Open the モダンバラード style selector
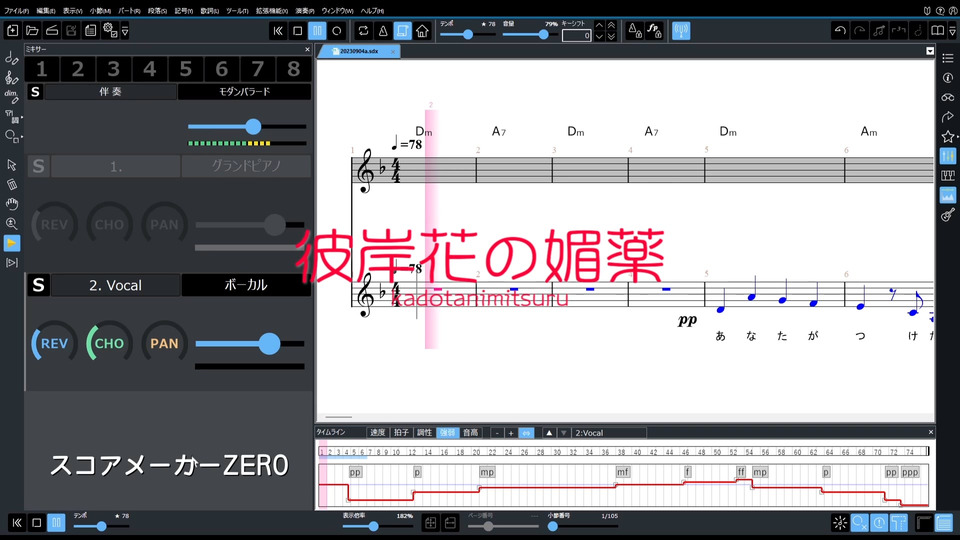The height and width of the screenshot is (540, 960). point(244,92)
